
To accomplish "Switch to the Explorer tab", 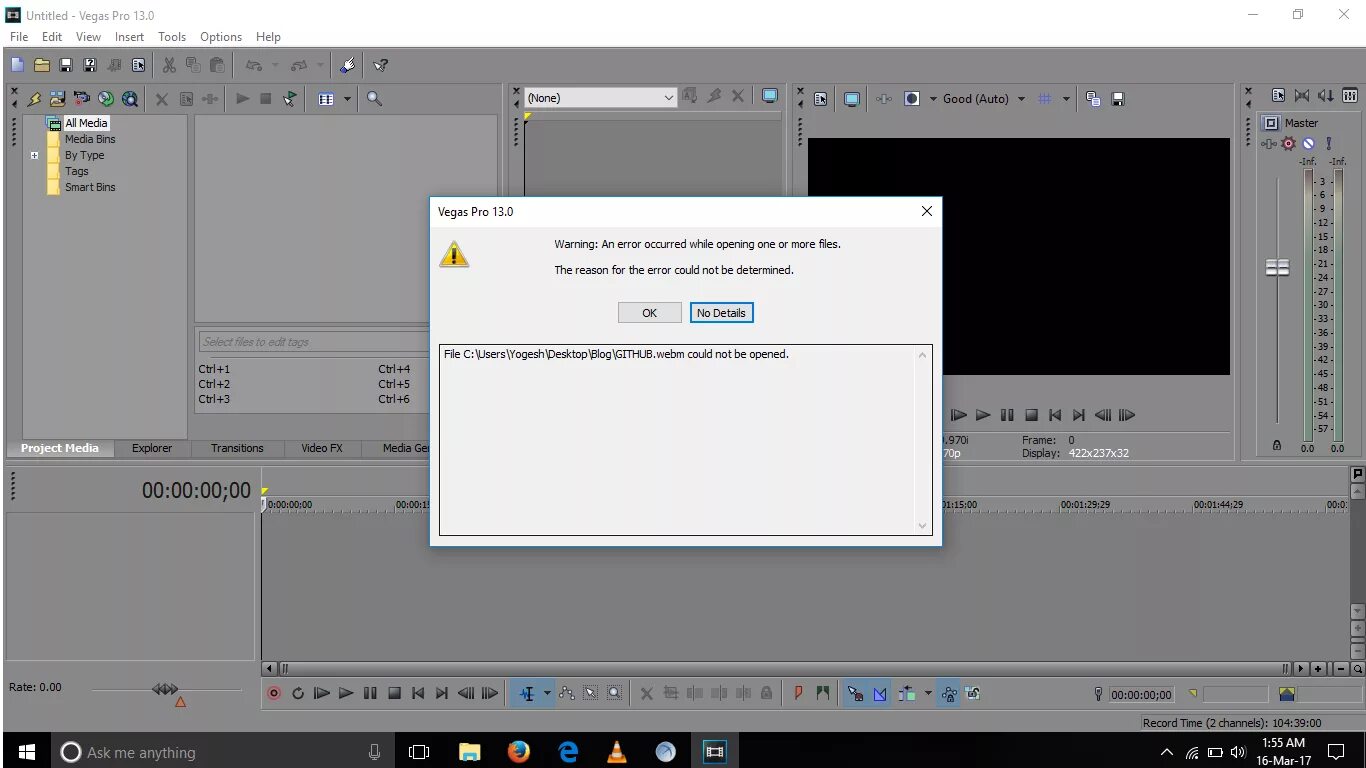I will (152, 448).
